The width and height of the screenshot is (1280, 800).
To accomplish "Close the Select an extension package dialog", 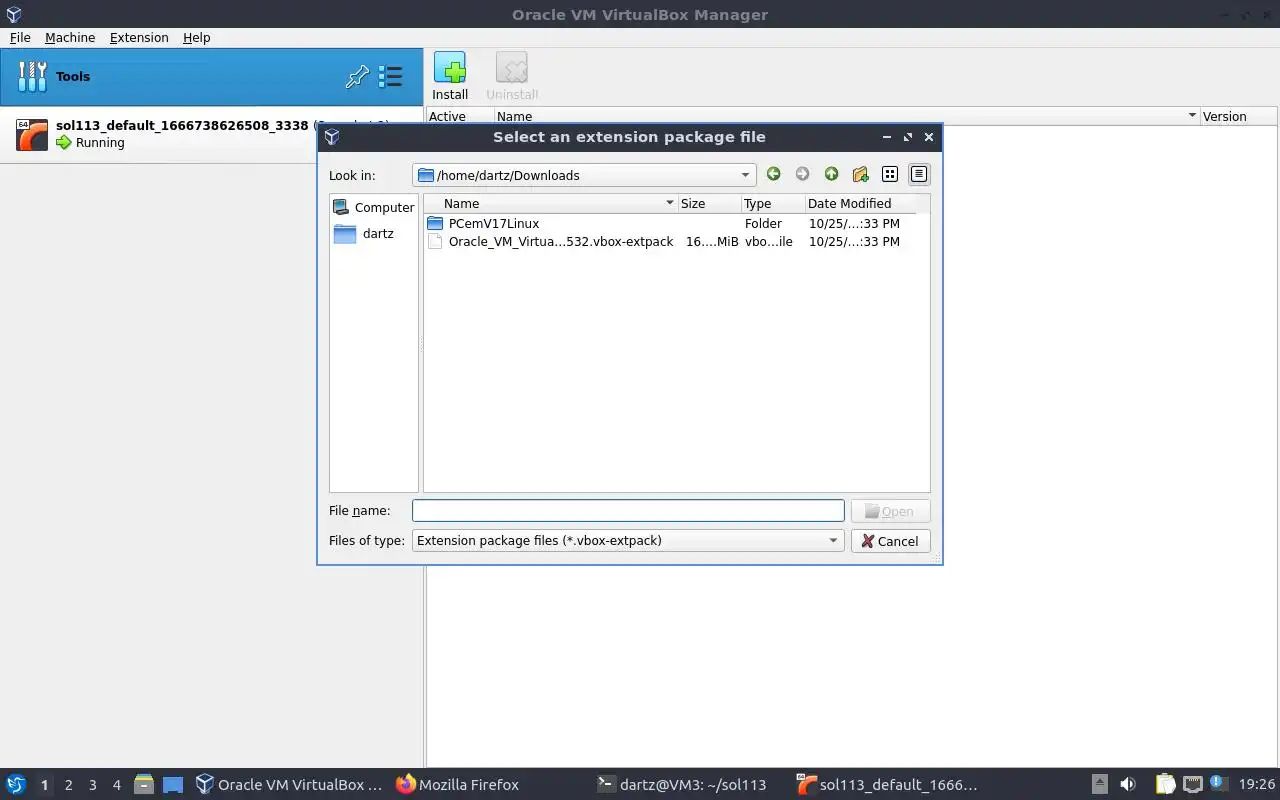I will [x=929, y=137].
